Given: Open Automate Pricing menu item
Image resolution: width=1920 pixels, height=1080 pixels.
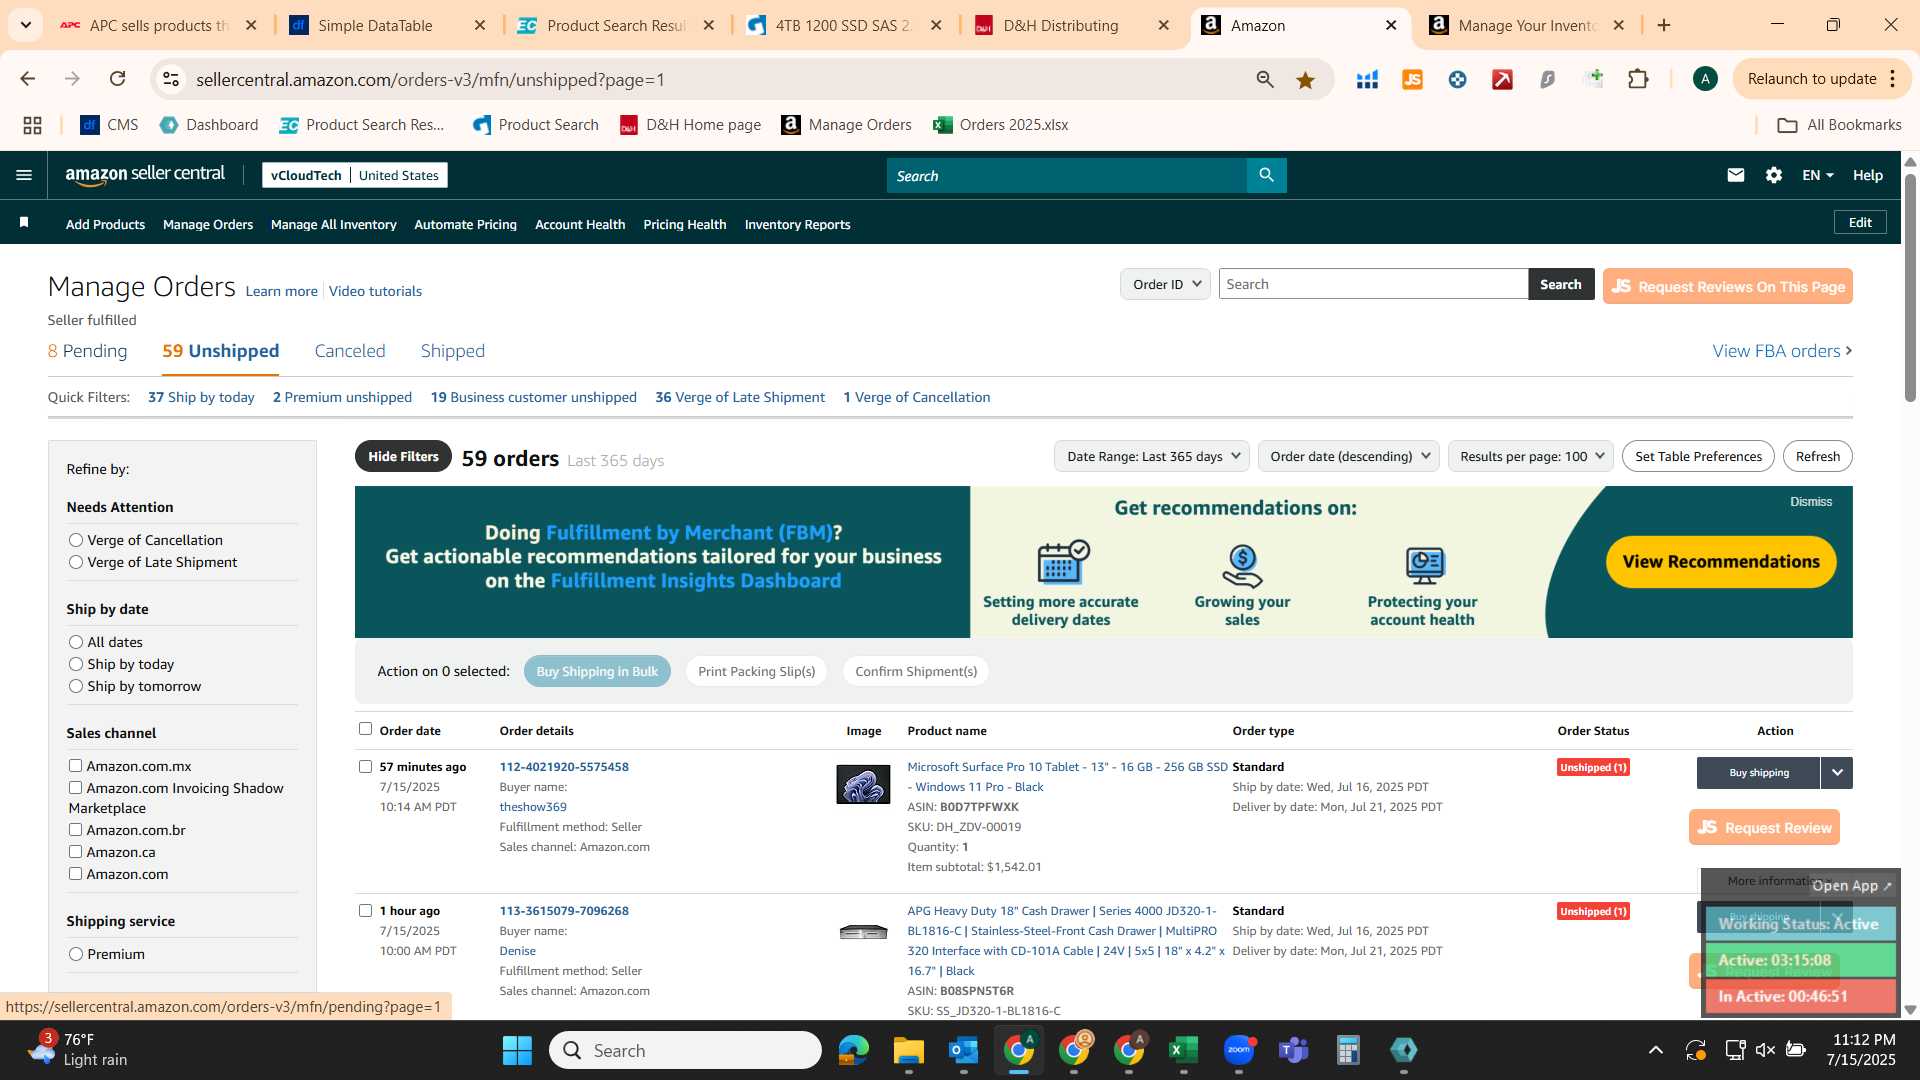Looking at the screenshot, I should [466, 224].
